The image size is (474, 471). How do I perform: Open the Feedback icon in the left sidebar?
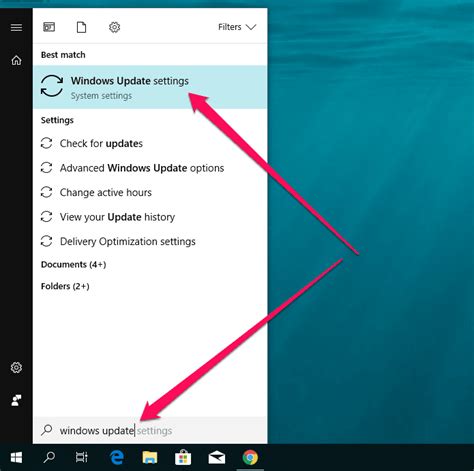(x=16, y=400)
